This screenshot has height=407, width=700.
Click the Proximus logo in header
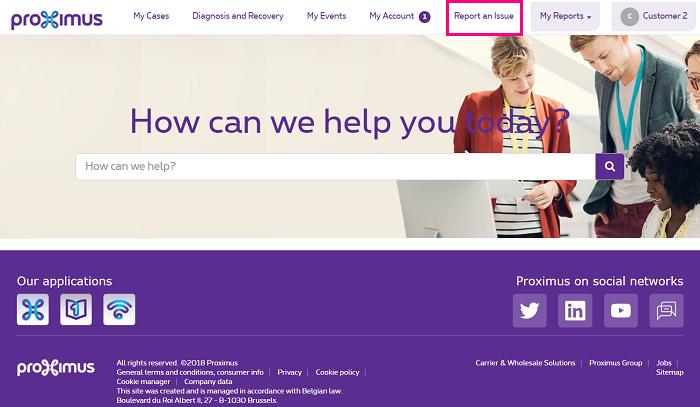point(57,19)
